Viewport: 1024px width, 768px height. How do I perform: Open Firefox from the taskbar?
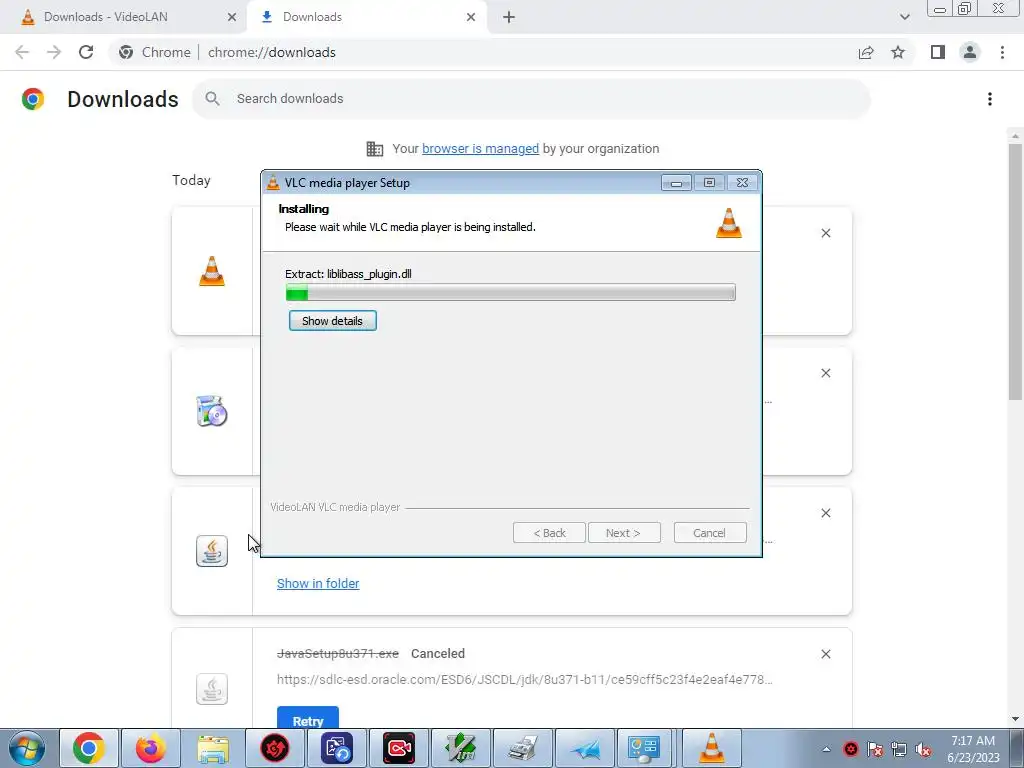150,748
